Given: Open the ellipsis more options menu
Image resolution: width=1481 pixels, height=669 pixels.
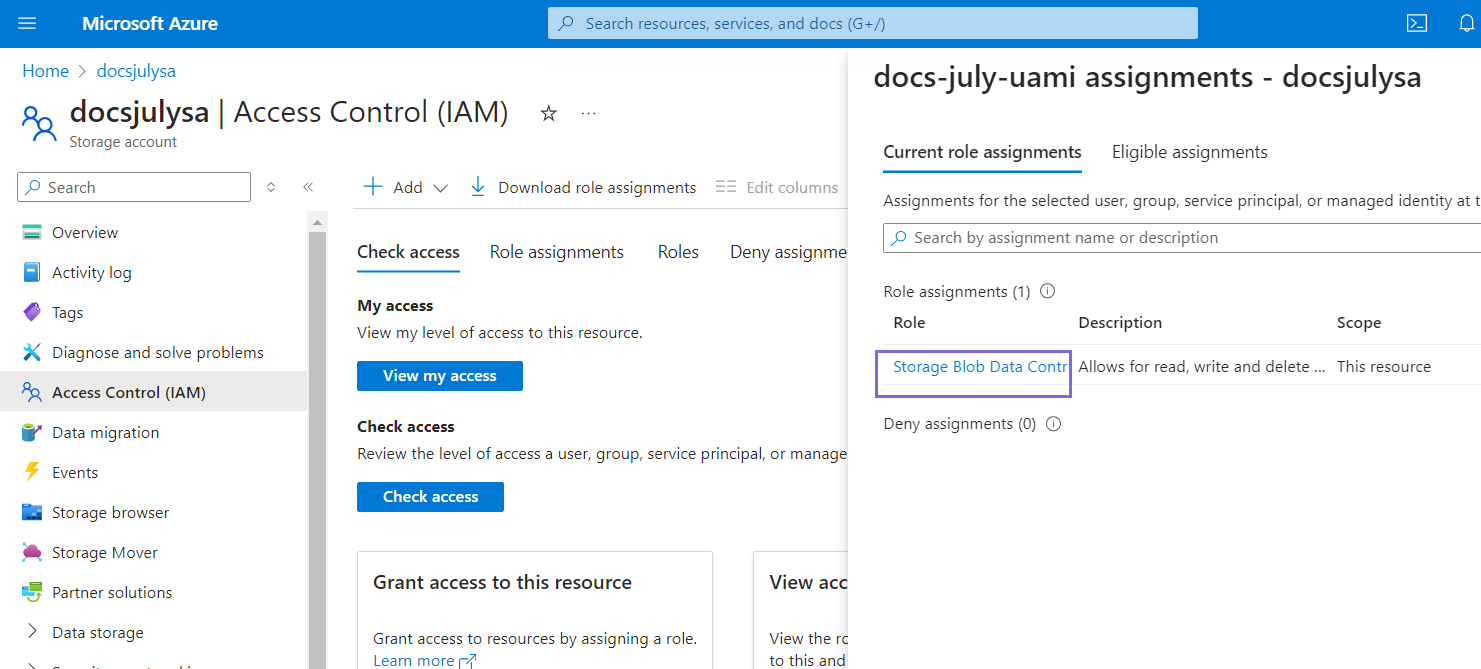Looking at the screenshot, I should click(588, 114).
